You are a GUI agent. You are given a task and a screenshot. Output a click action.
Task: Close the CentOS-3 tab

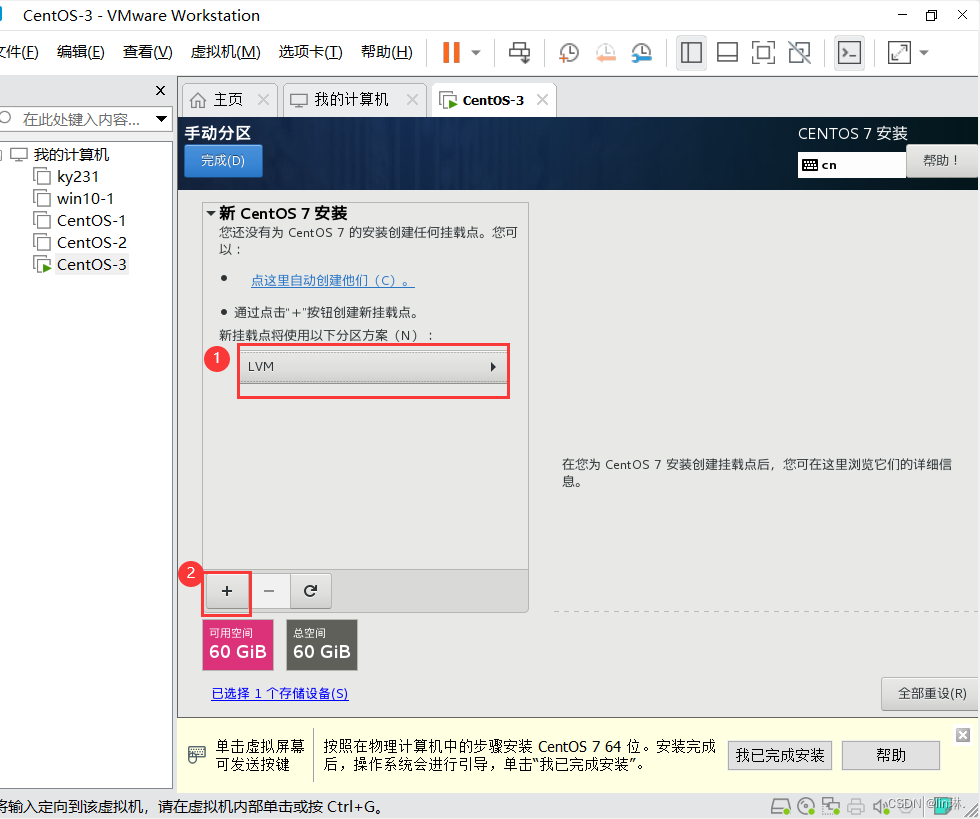(542, 99)
